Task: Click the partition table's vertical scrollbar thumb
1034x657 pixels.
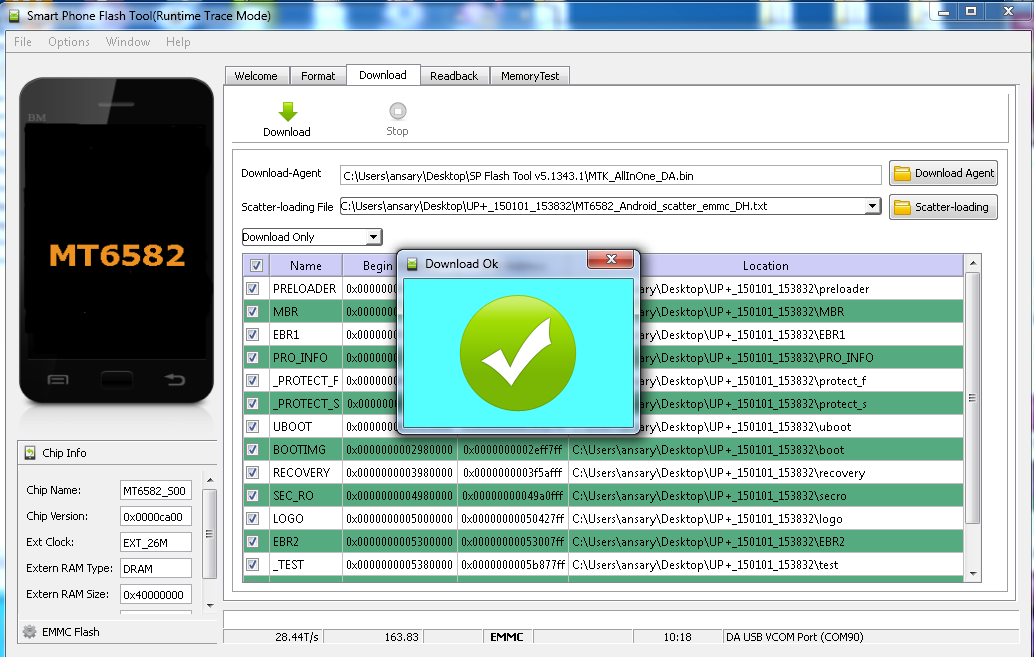Action: tap(973, 398)
